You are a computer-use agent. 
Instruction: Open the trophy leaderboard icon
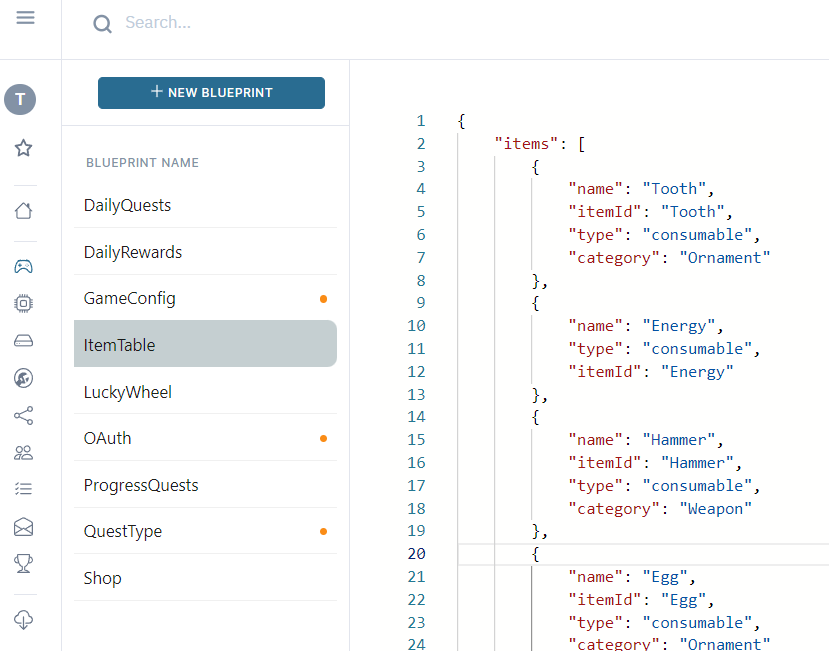[23, 564]
